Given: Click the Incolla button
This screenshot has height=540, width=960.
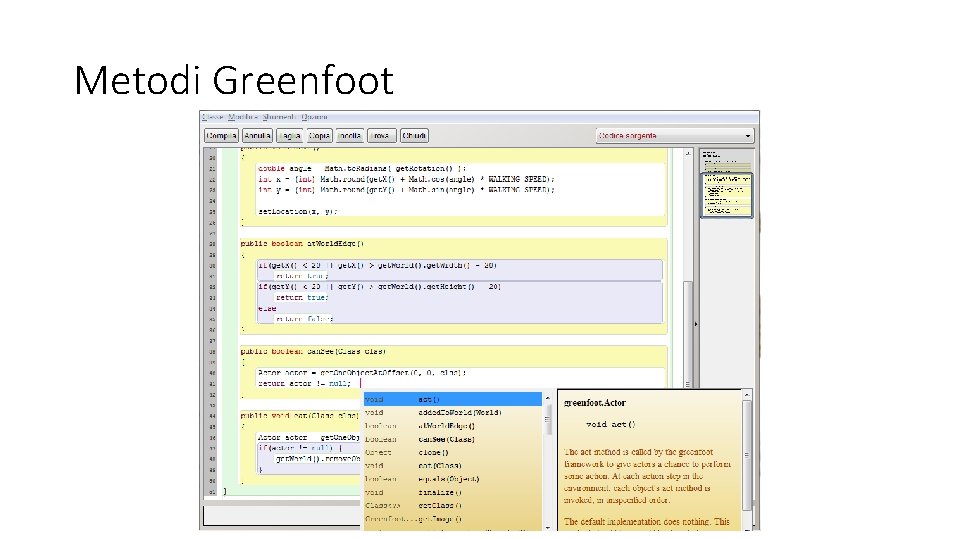Looking at the screenshot, I should (349, 136).
